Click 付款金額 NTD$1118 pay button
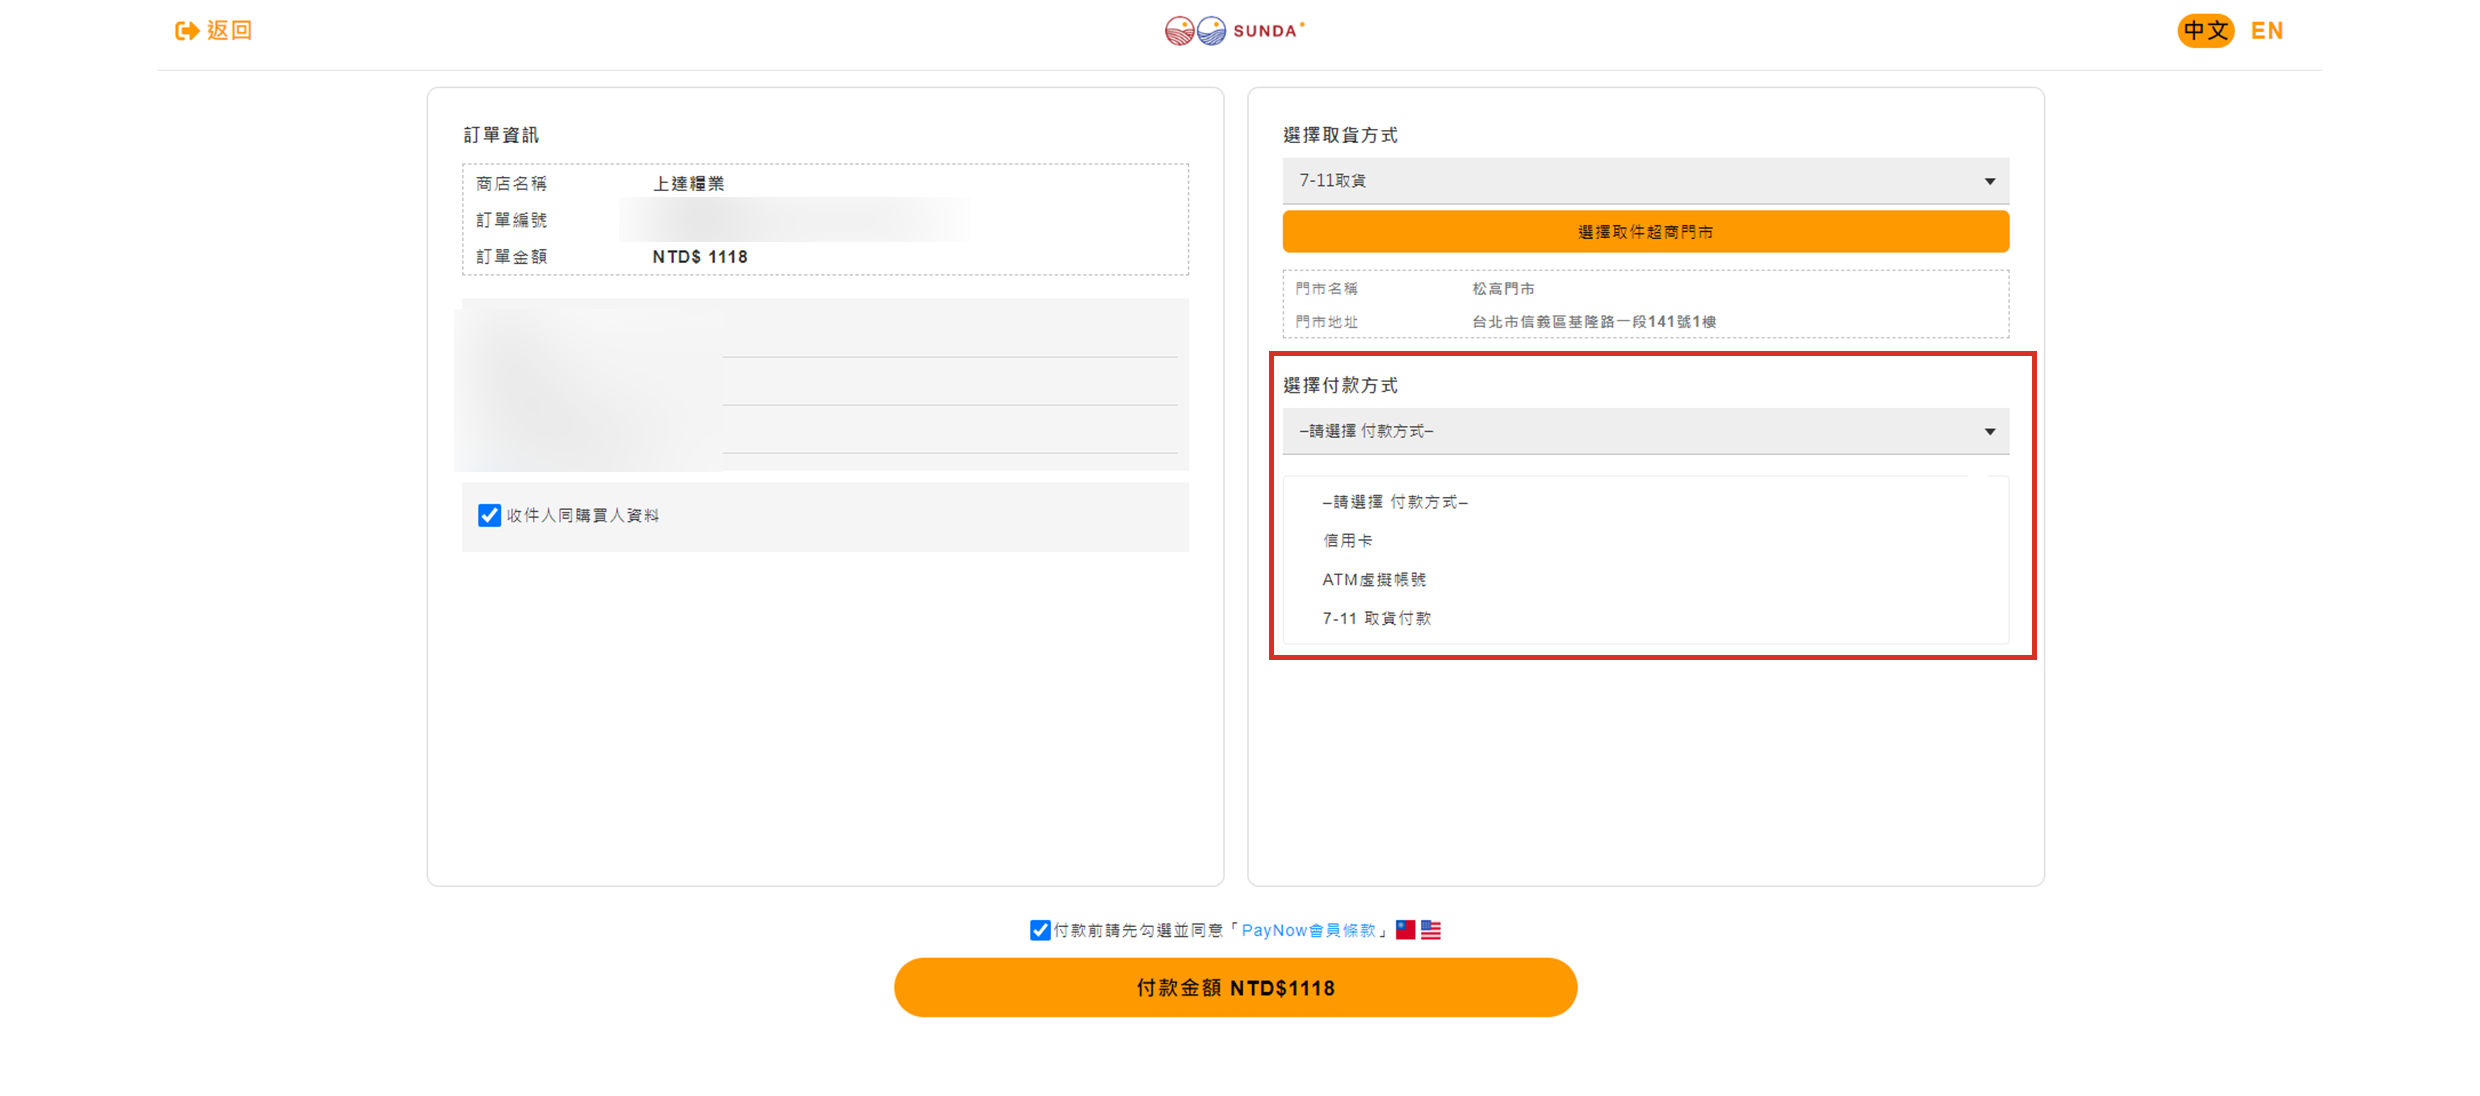The width and height of the screenshot is (2480, 1096). 1235,988
